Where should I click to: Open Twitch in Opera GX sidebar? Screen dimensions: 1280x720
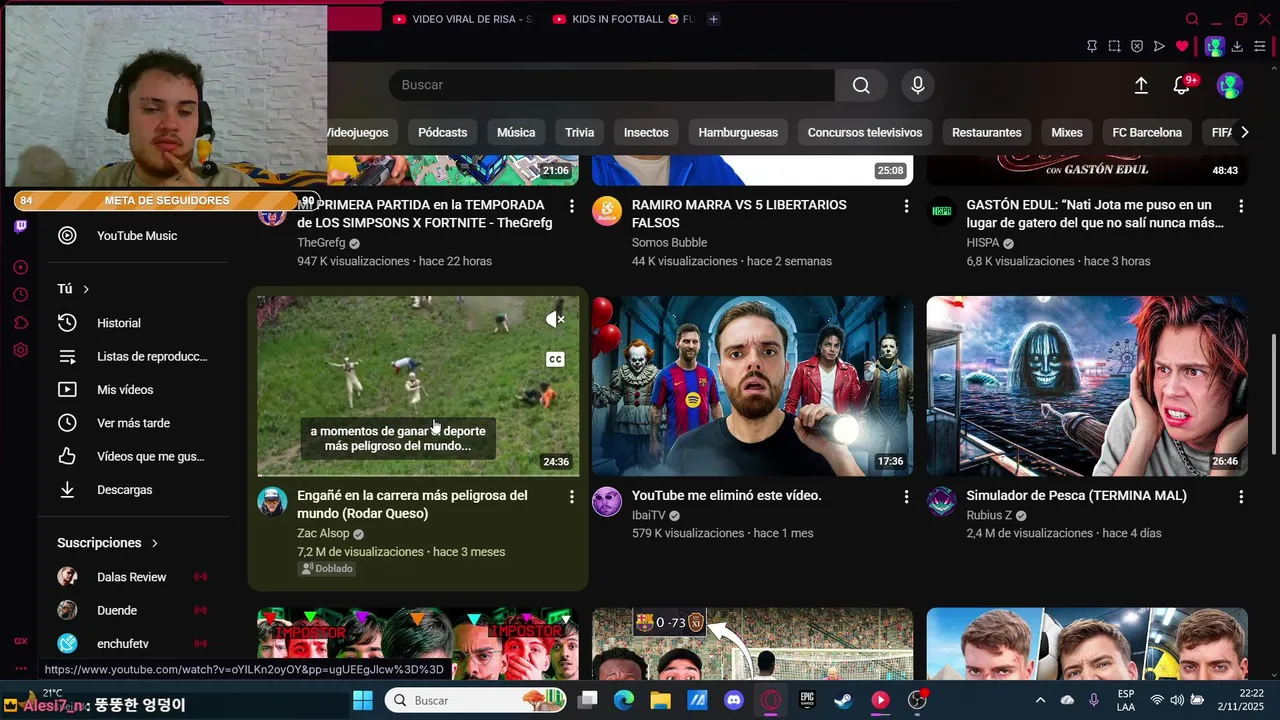click(x=21, y=227)
